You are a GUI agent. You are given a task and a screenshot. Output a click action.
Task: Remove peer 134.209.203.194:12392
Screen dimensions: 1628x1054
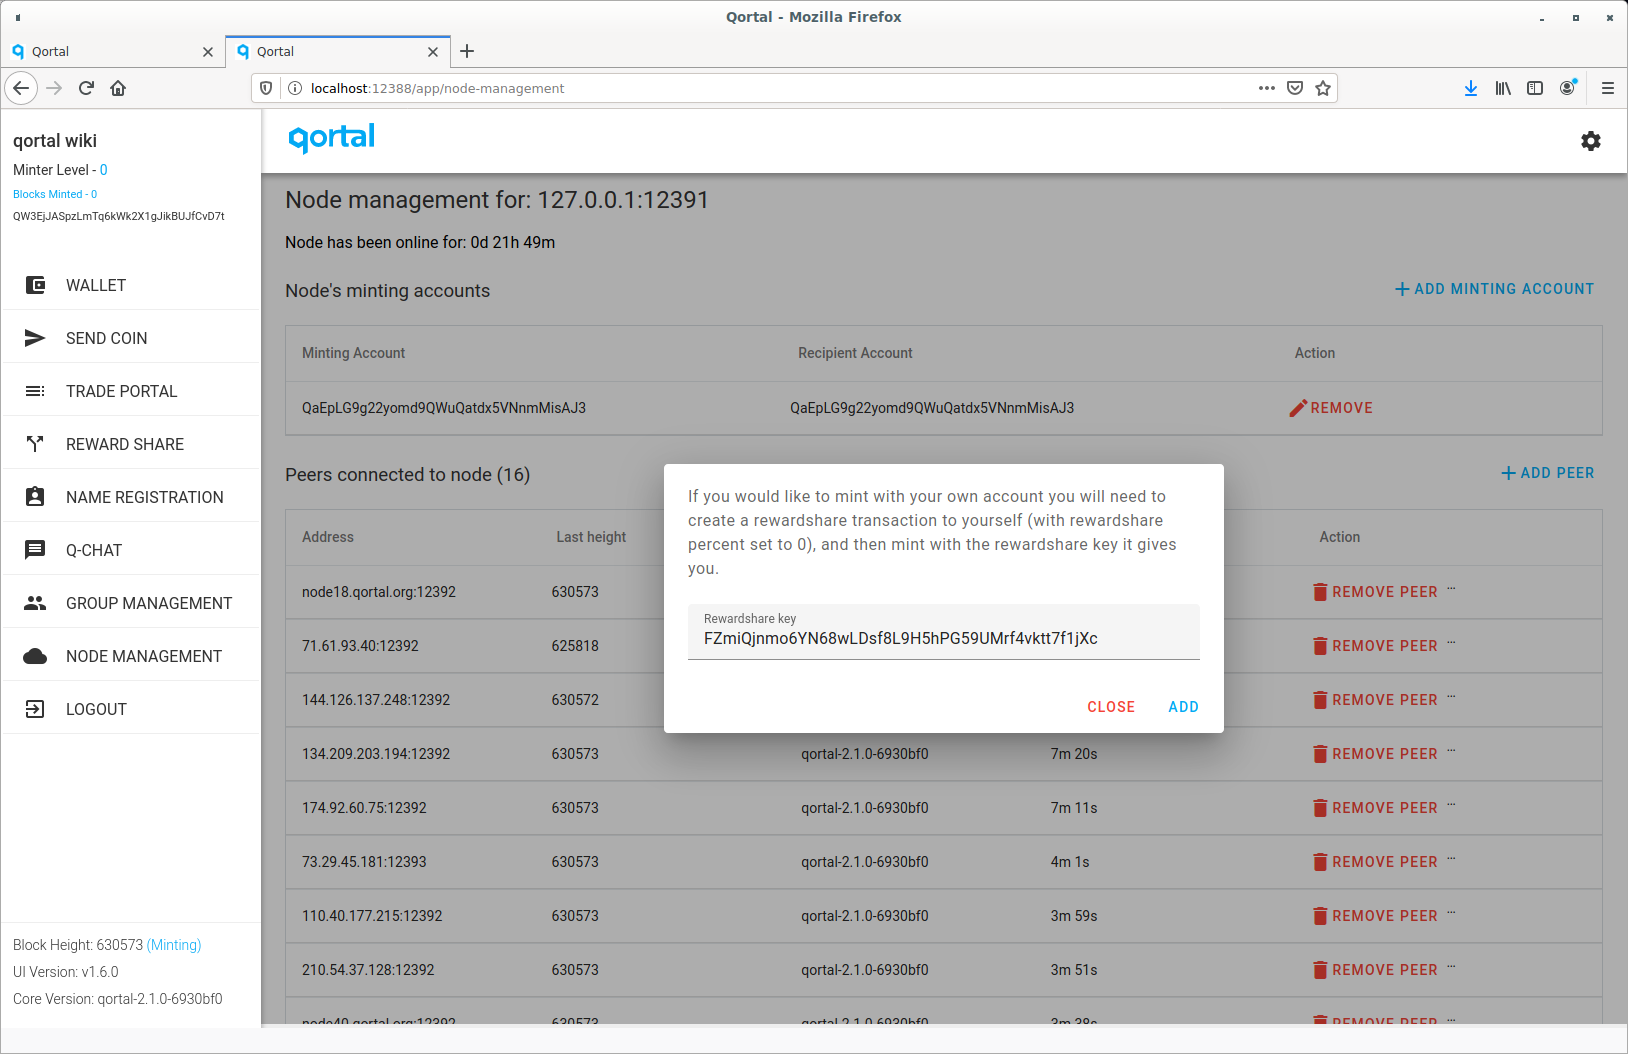click(x=1375, y=754)
